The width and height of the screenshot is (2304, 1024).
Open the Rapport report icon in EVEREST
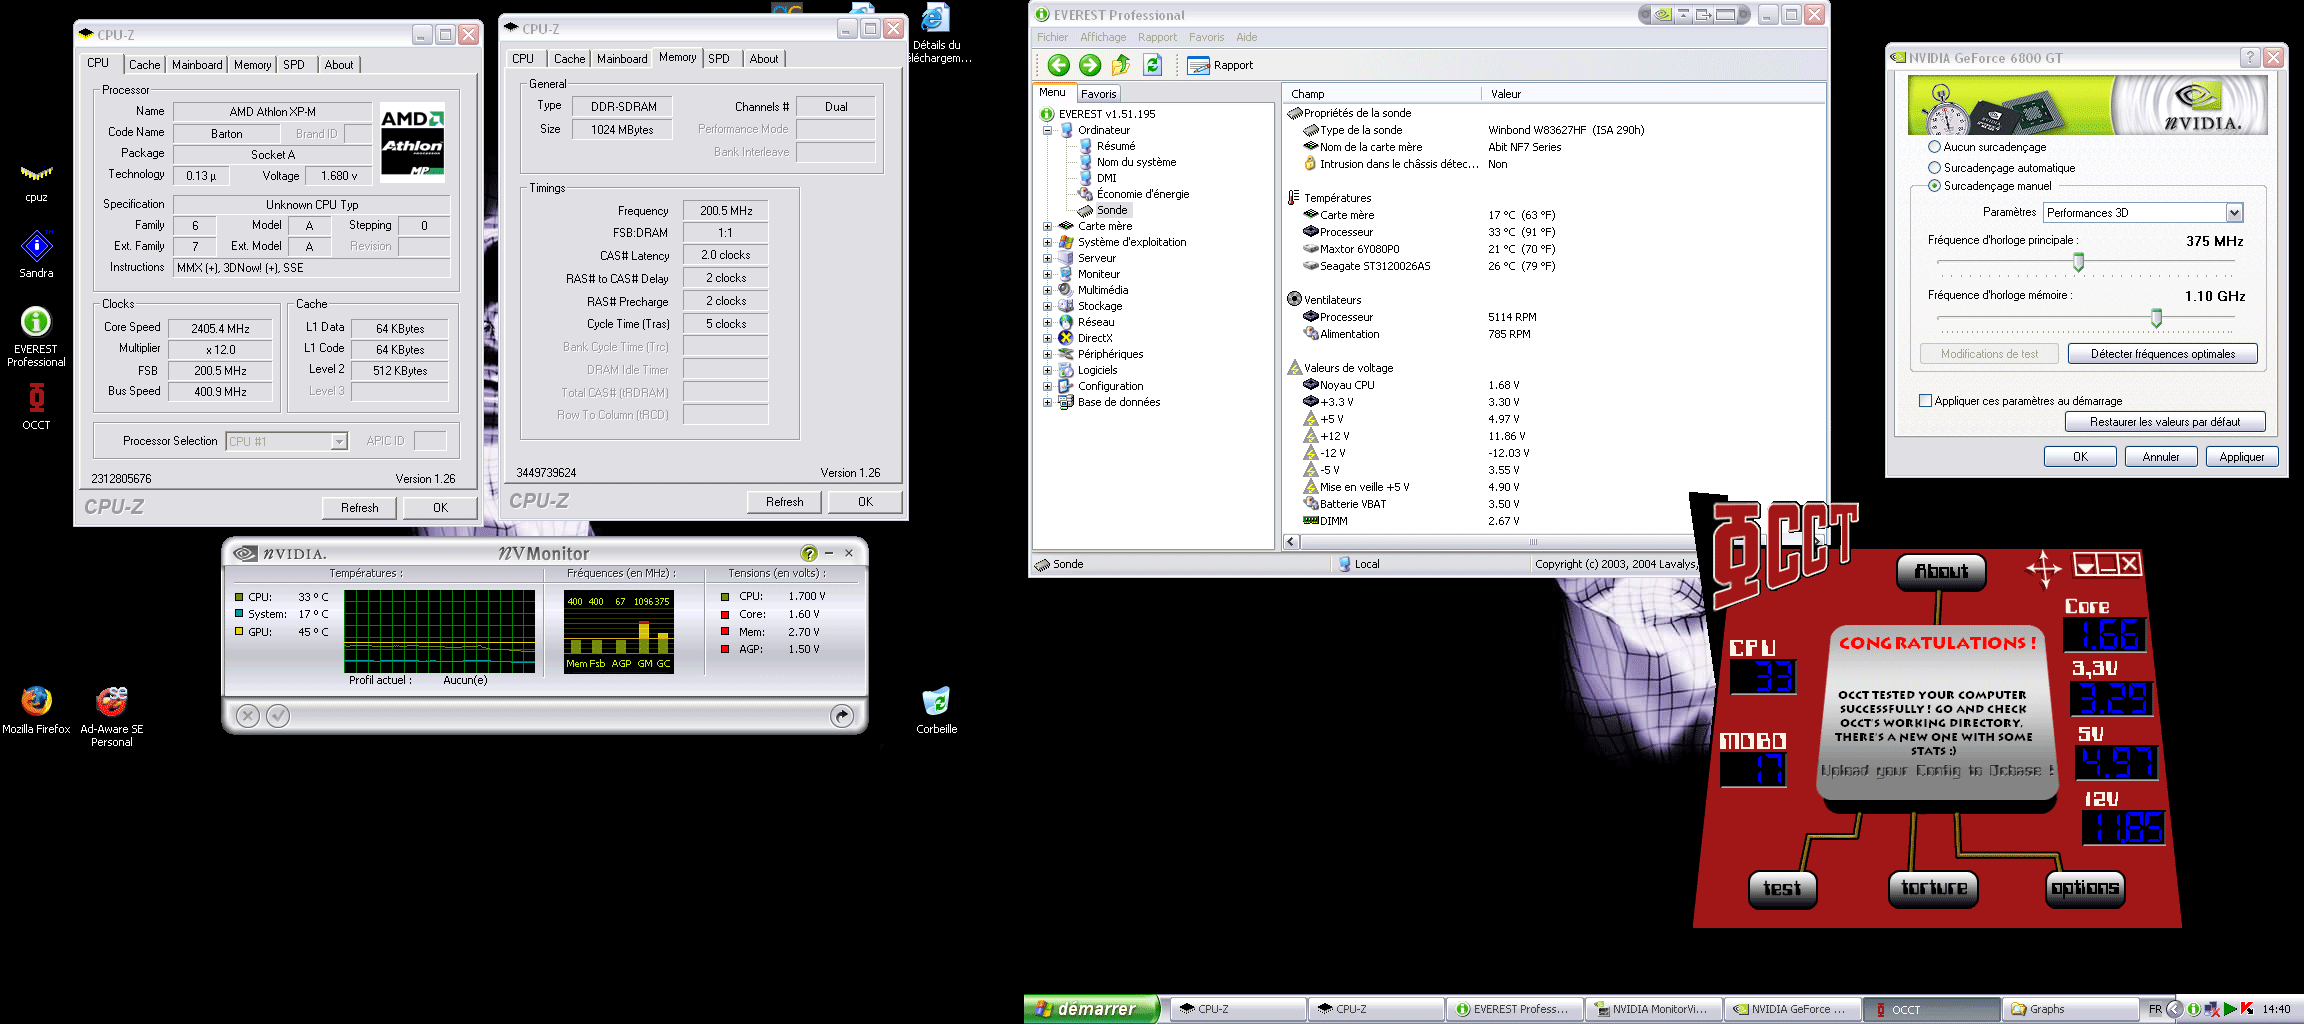1198,65
